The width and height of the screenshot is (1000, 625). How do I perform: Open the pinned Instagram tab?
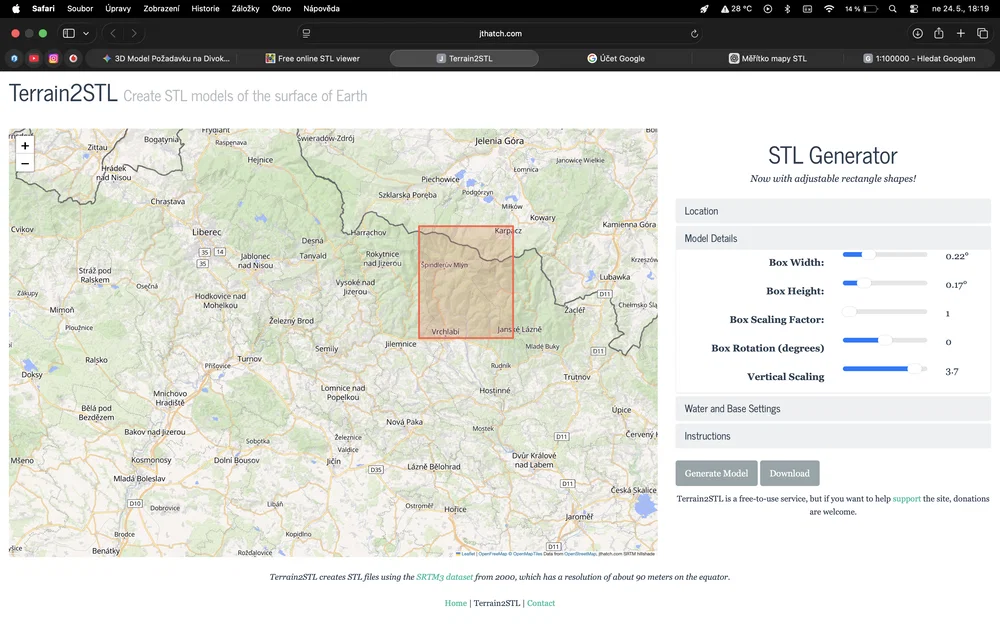[54, 58]
